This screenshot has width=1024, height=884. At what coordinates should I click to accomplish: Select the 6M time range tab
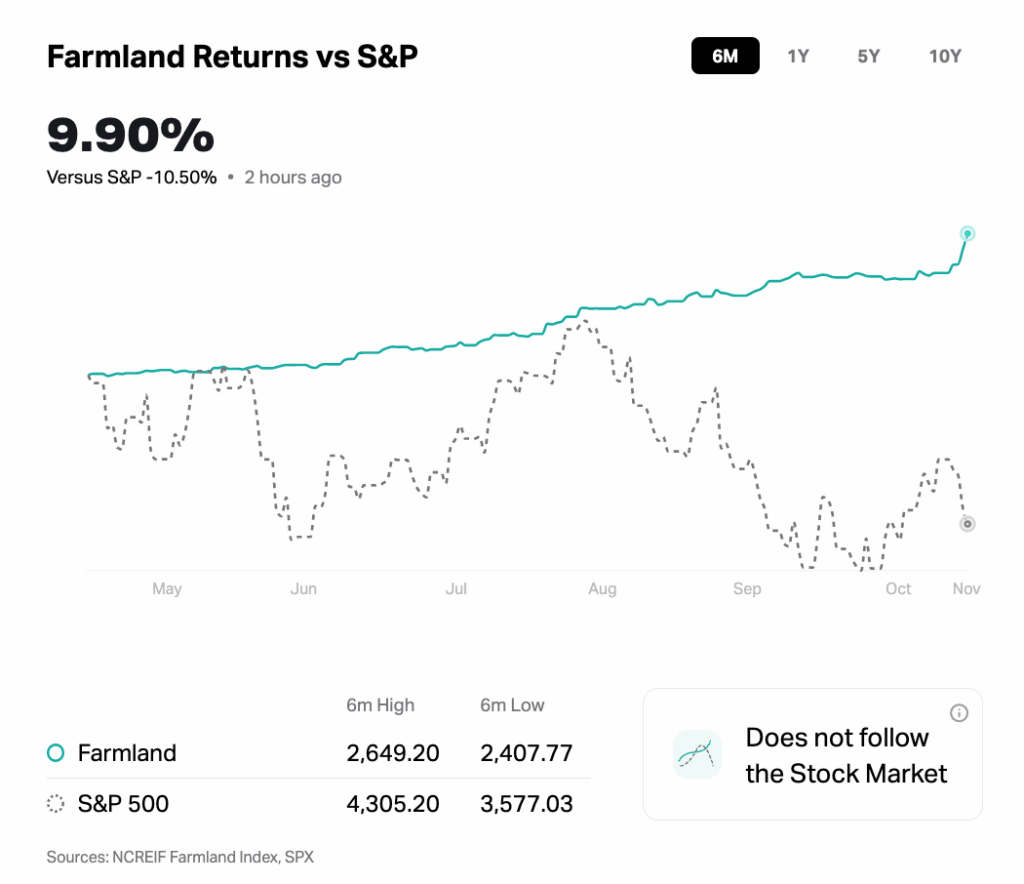725,56
